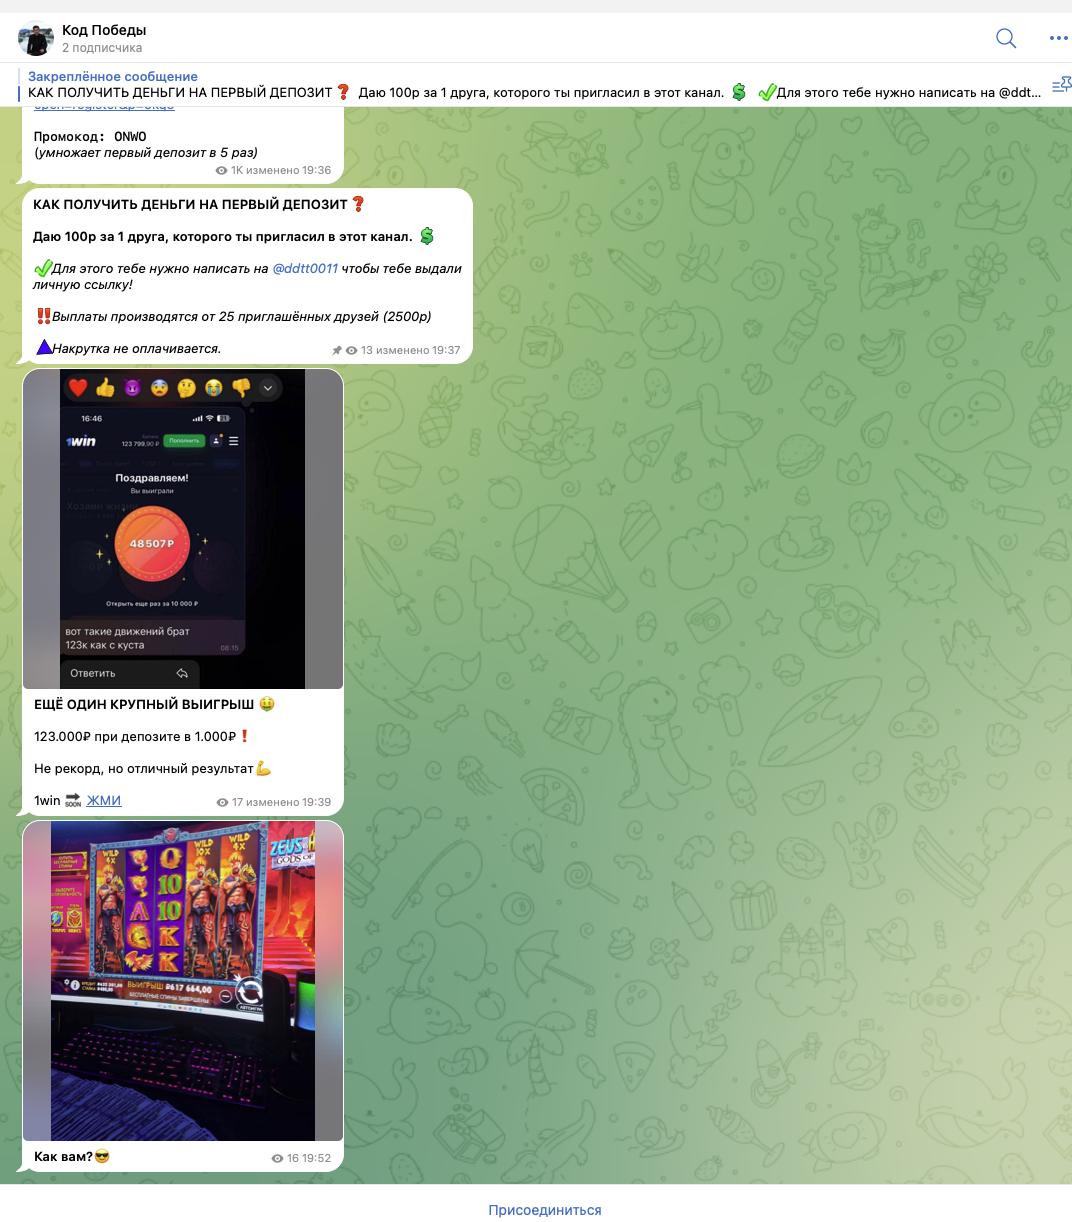Open the three-dot more options menu
The image size is (1072, 1222).
click(x=1059, y=39)
